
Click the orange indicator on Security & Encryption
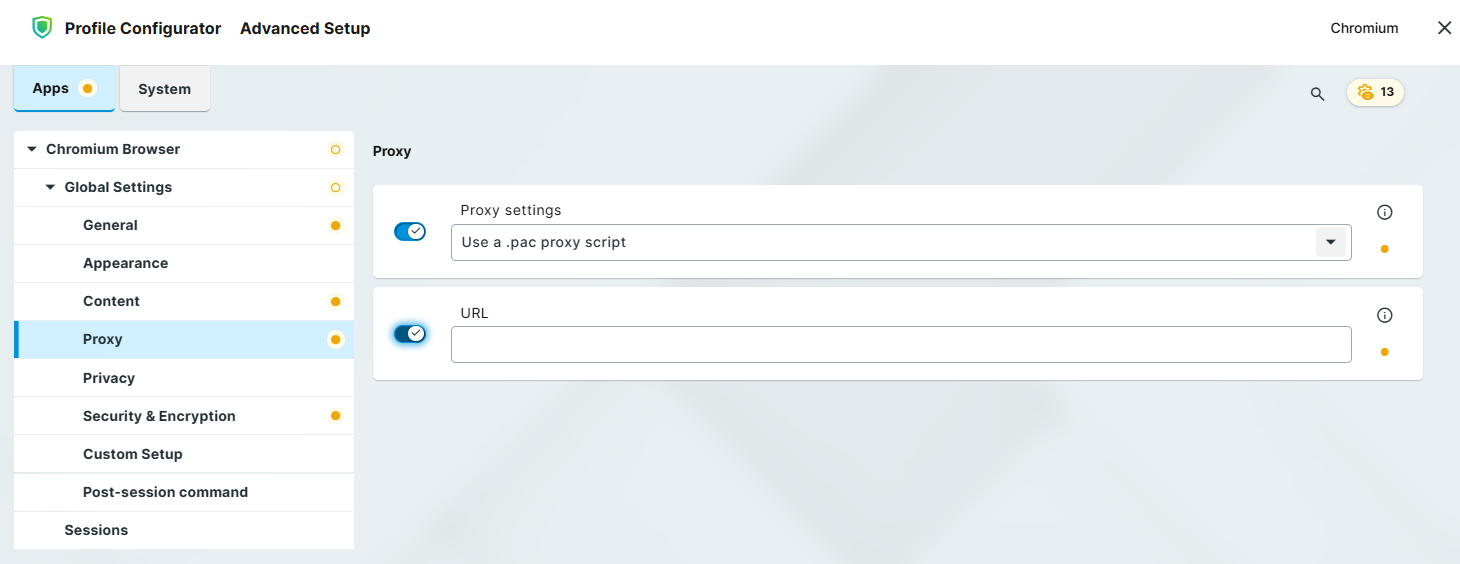(x=335, y=416)
